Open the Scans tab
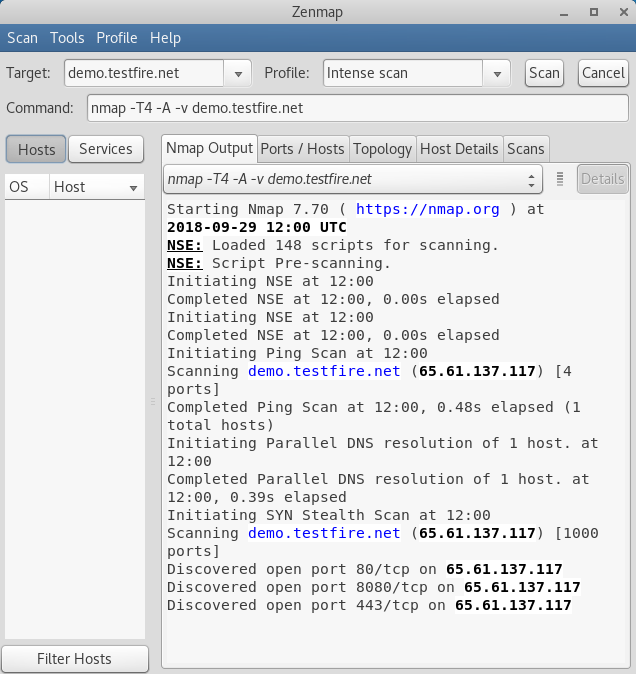 (526, 149)
